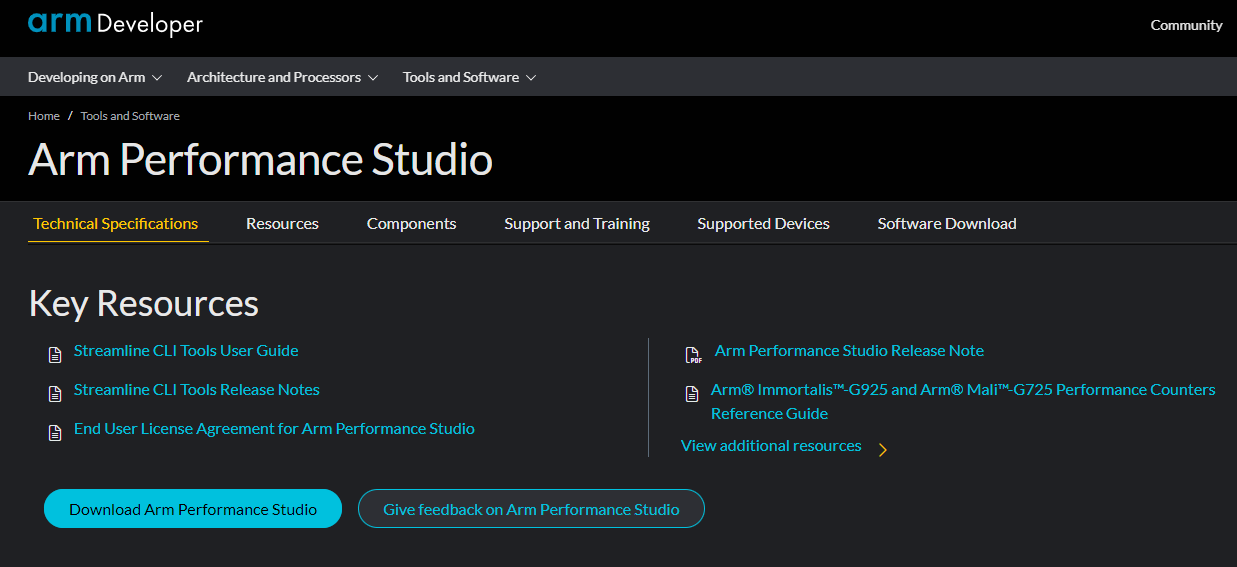Open the Software Download tab
The width and height of the screenshot is (1237, 567).
[x=946, y=224]
